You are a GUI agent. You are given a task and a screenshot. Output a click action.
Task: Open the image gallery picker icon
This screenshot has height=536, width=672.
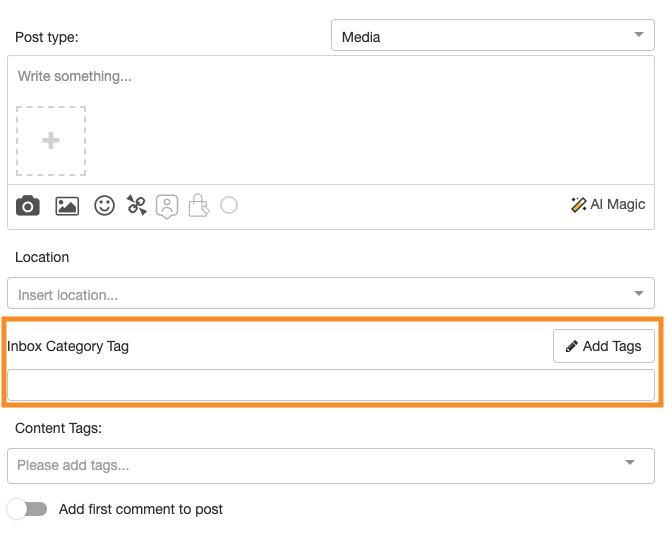pos(67,206)
